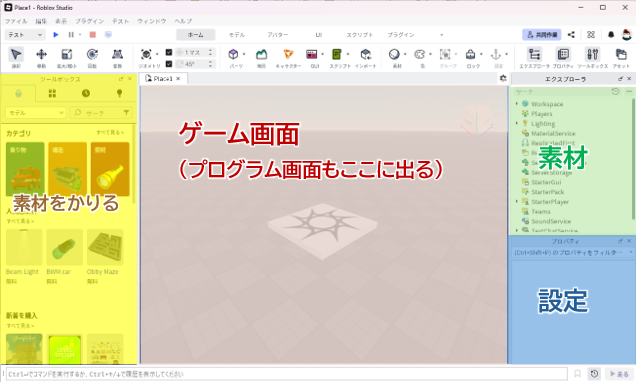Open the Asset Manager (アセット) icon
The width and height of the screenshot is (636, 382).
pyautogui.click(x=621, y=54)
